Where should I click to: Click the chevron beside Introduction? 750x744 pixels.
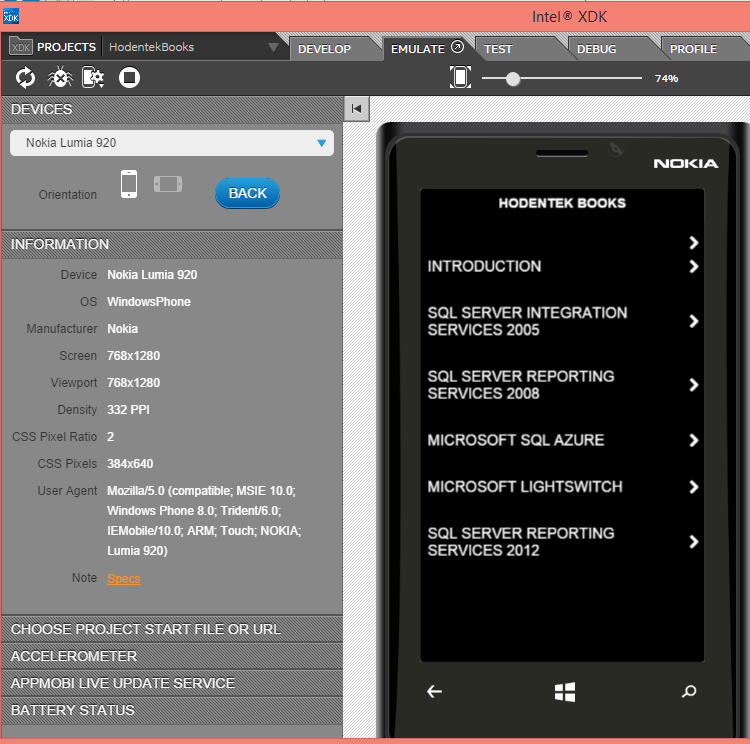694,266
